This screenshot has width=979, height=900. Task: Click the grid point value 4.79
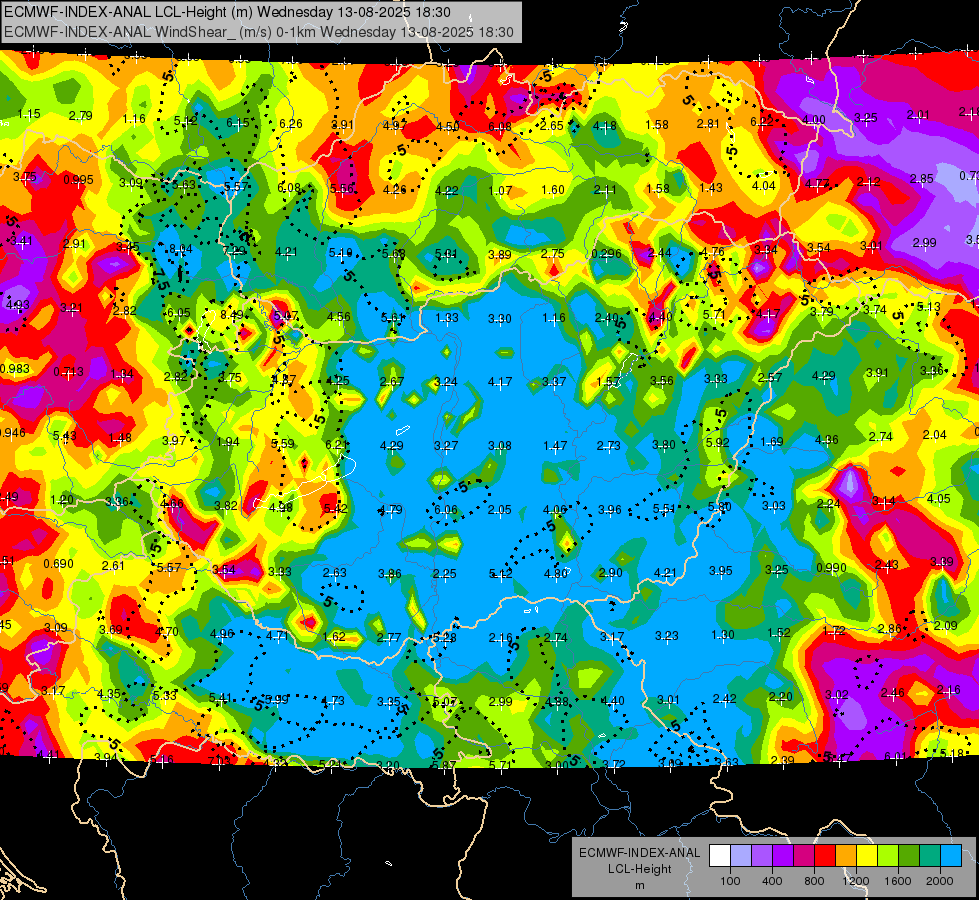click(x=391, y=510)
